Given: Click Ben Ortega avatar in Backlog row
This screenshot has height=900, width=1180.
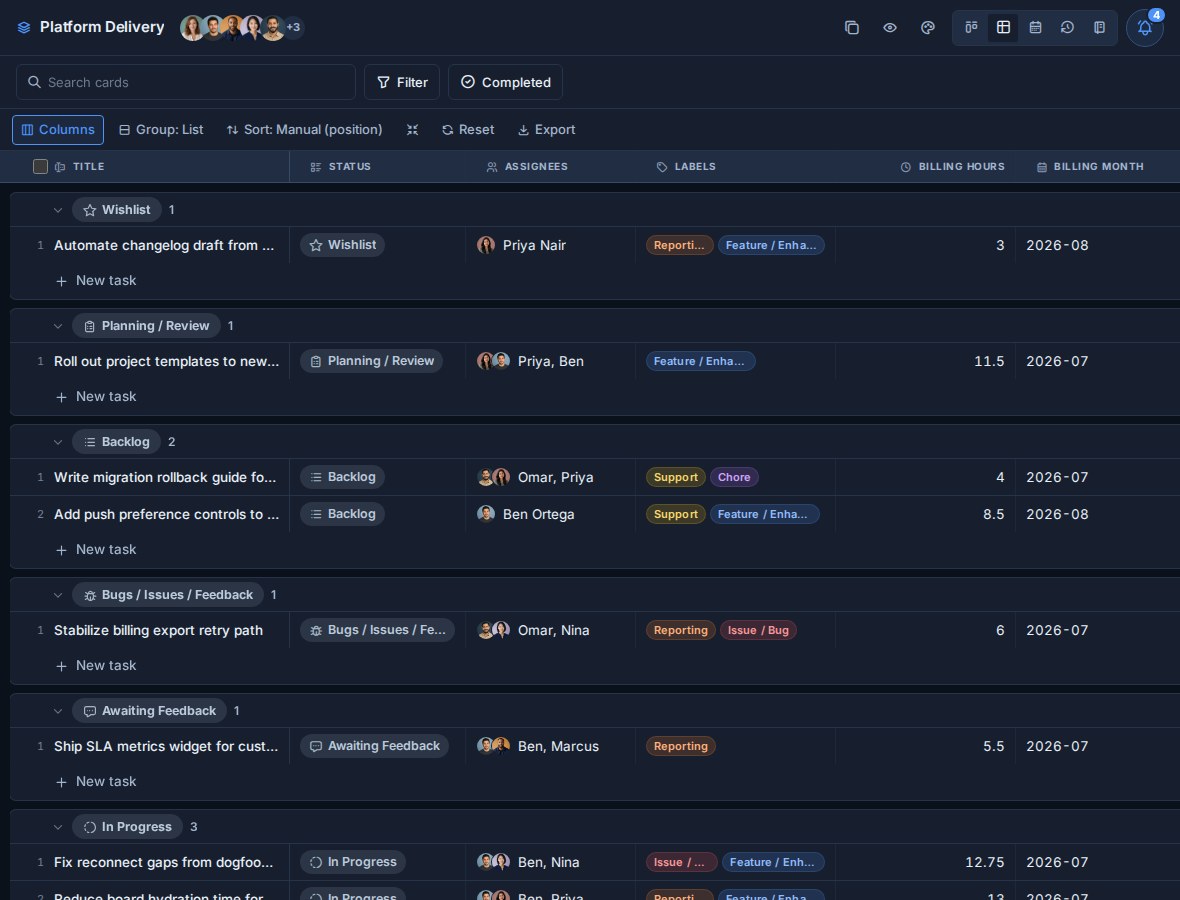Looking at the screenshot, I should 486,514.
